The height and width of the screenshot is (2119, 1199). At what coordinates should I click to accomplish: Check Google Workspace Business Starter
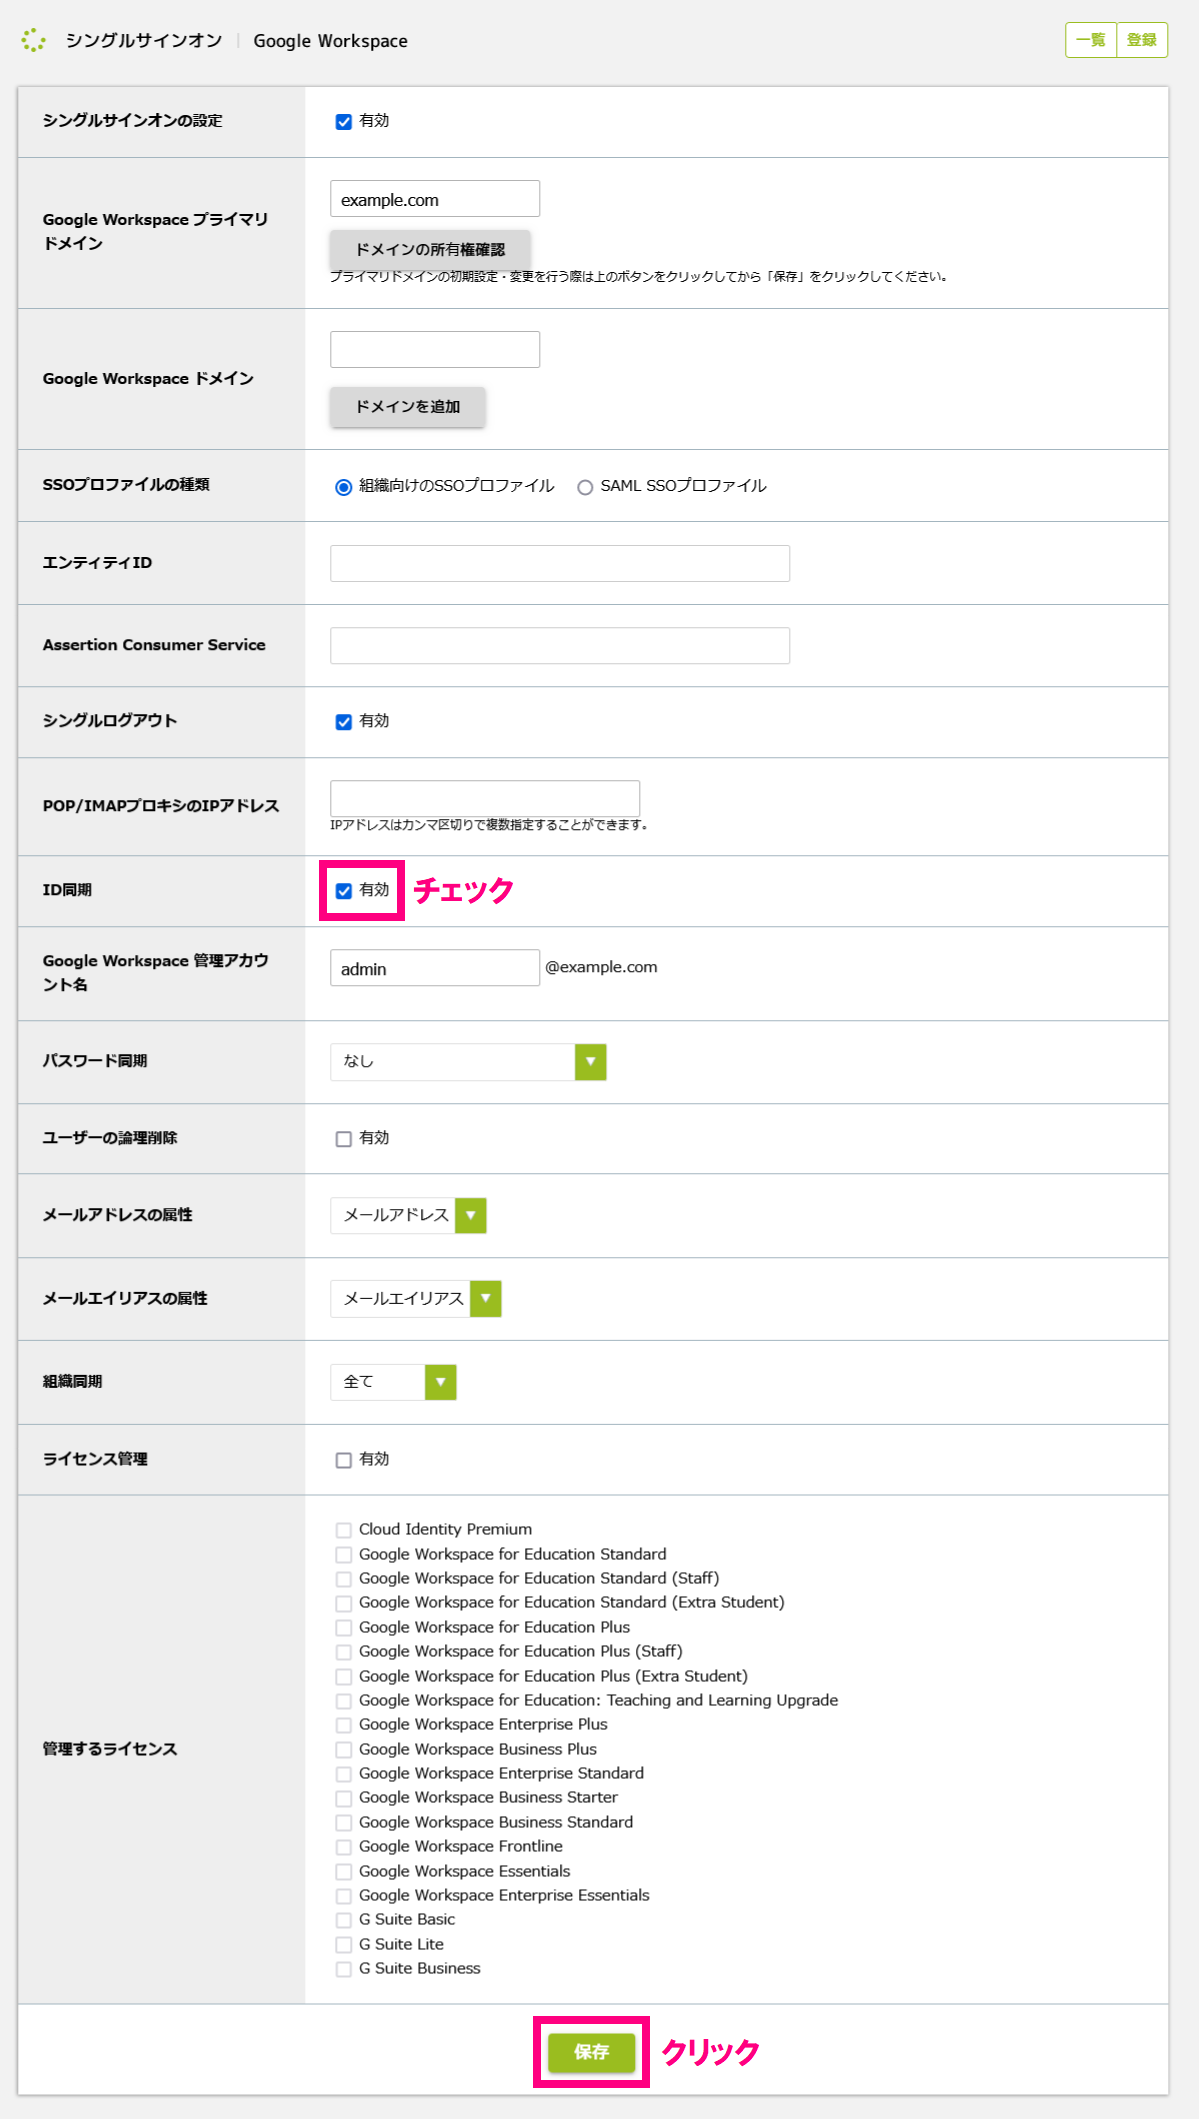click(x=344, y=1798)
